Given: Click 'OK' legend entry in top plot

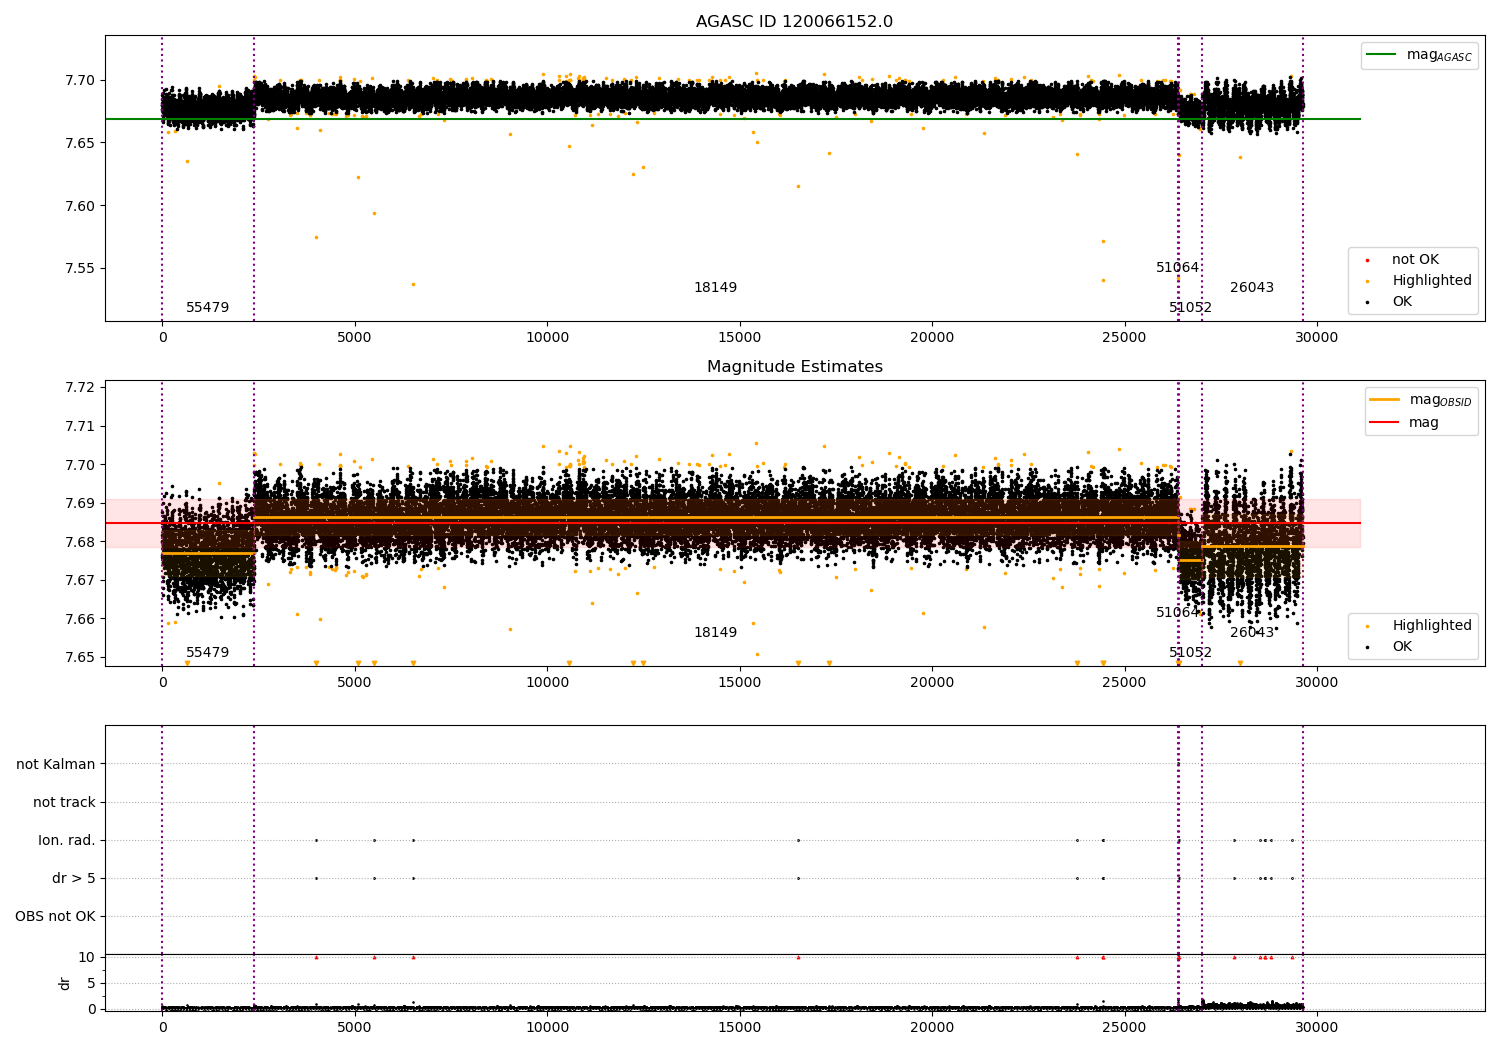Looking at the screenshot, I should (x=1402, y=302).
